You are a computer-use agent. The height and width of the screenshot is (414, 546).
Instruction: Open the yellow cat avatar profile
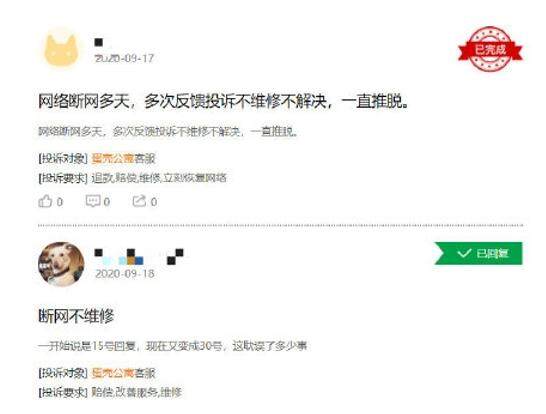point(61,49)
